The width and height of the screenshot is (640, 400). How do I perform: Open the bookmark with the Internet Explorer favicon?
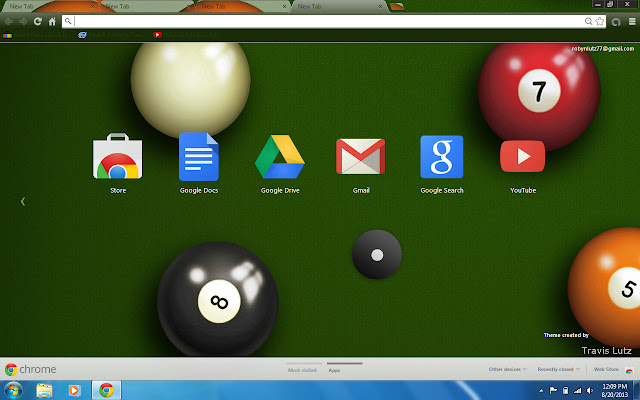(x=82, y=35)
